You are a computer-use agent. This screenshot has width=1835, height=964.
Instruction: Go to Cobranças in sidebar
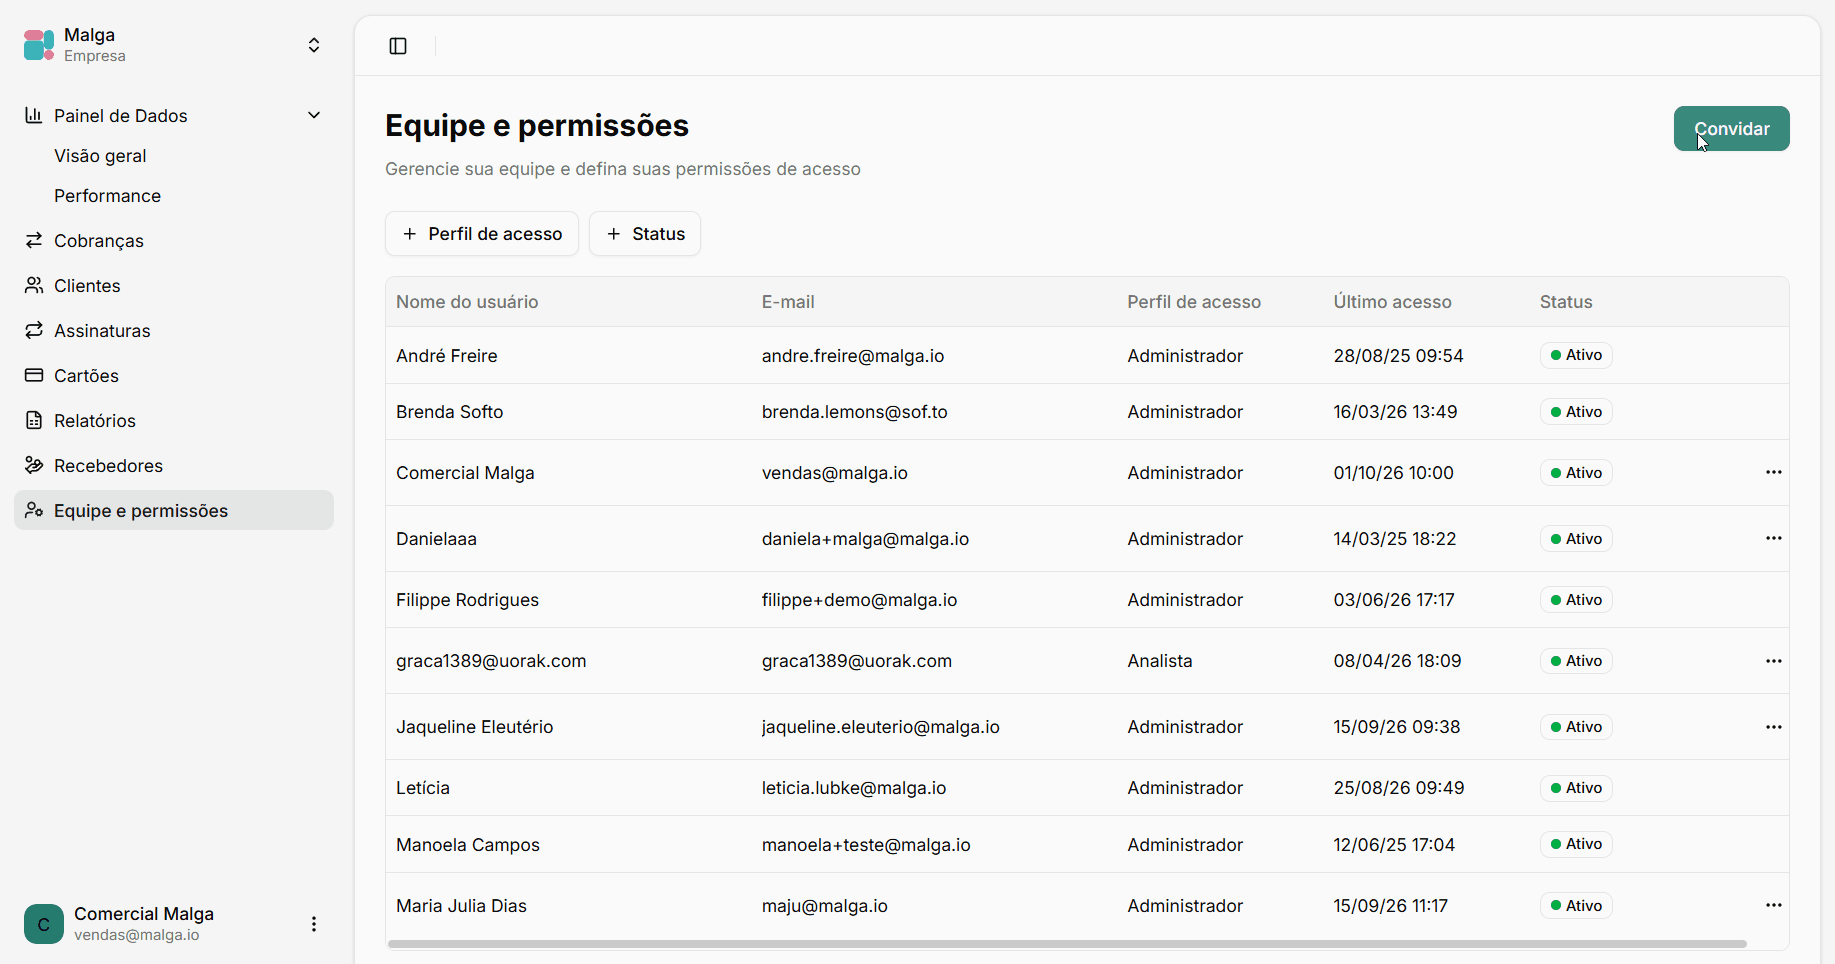click(99, 241)
